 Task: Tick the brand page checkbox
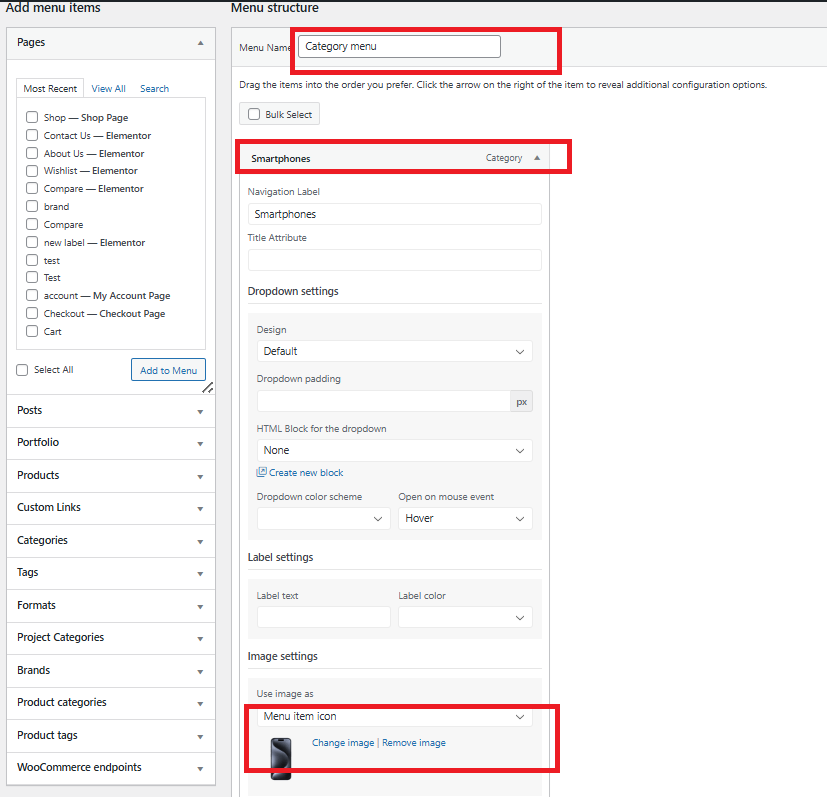(32, 206)
